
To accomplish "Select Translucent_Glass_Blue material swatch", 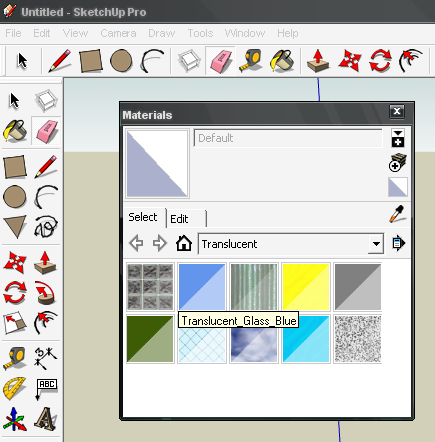I will (202, 287).
